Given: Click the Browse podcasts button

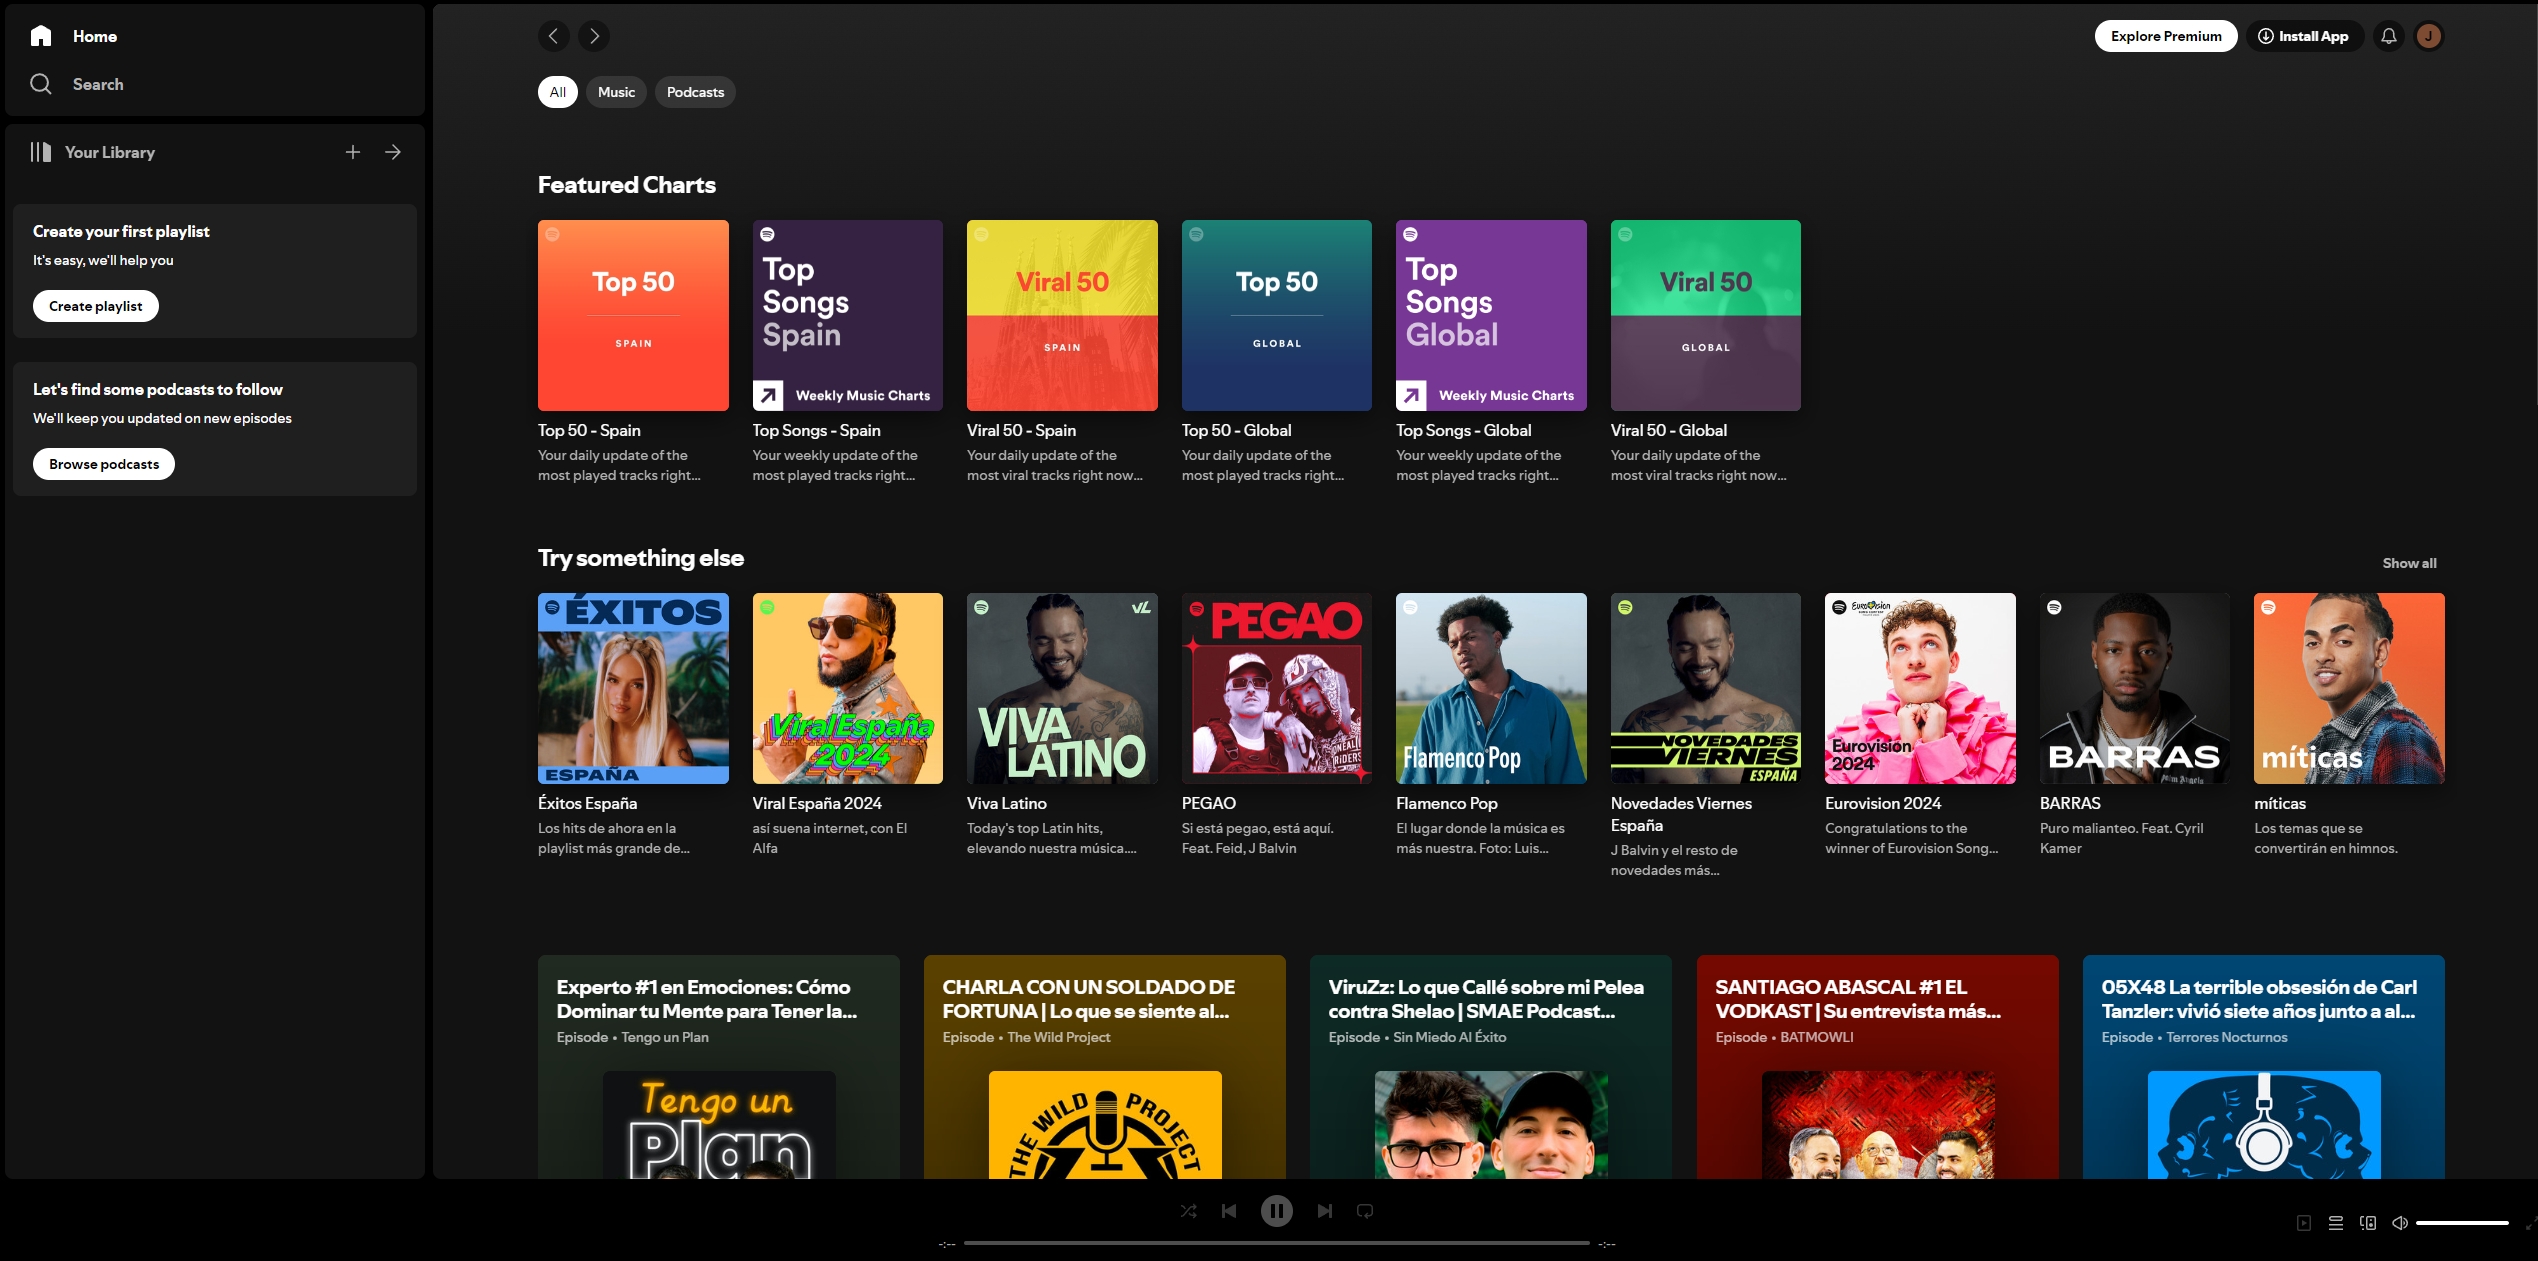Looking at the screenshot, I should [x=104, y=464].
